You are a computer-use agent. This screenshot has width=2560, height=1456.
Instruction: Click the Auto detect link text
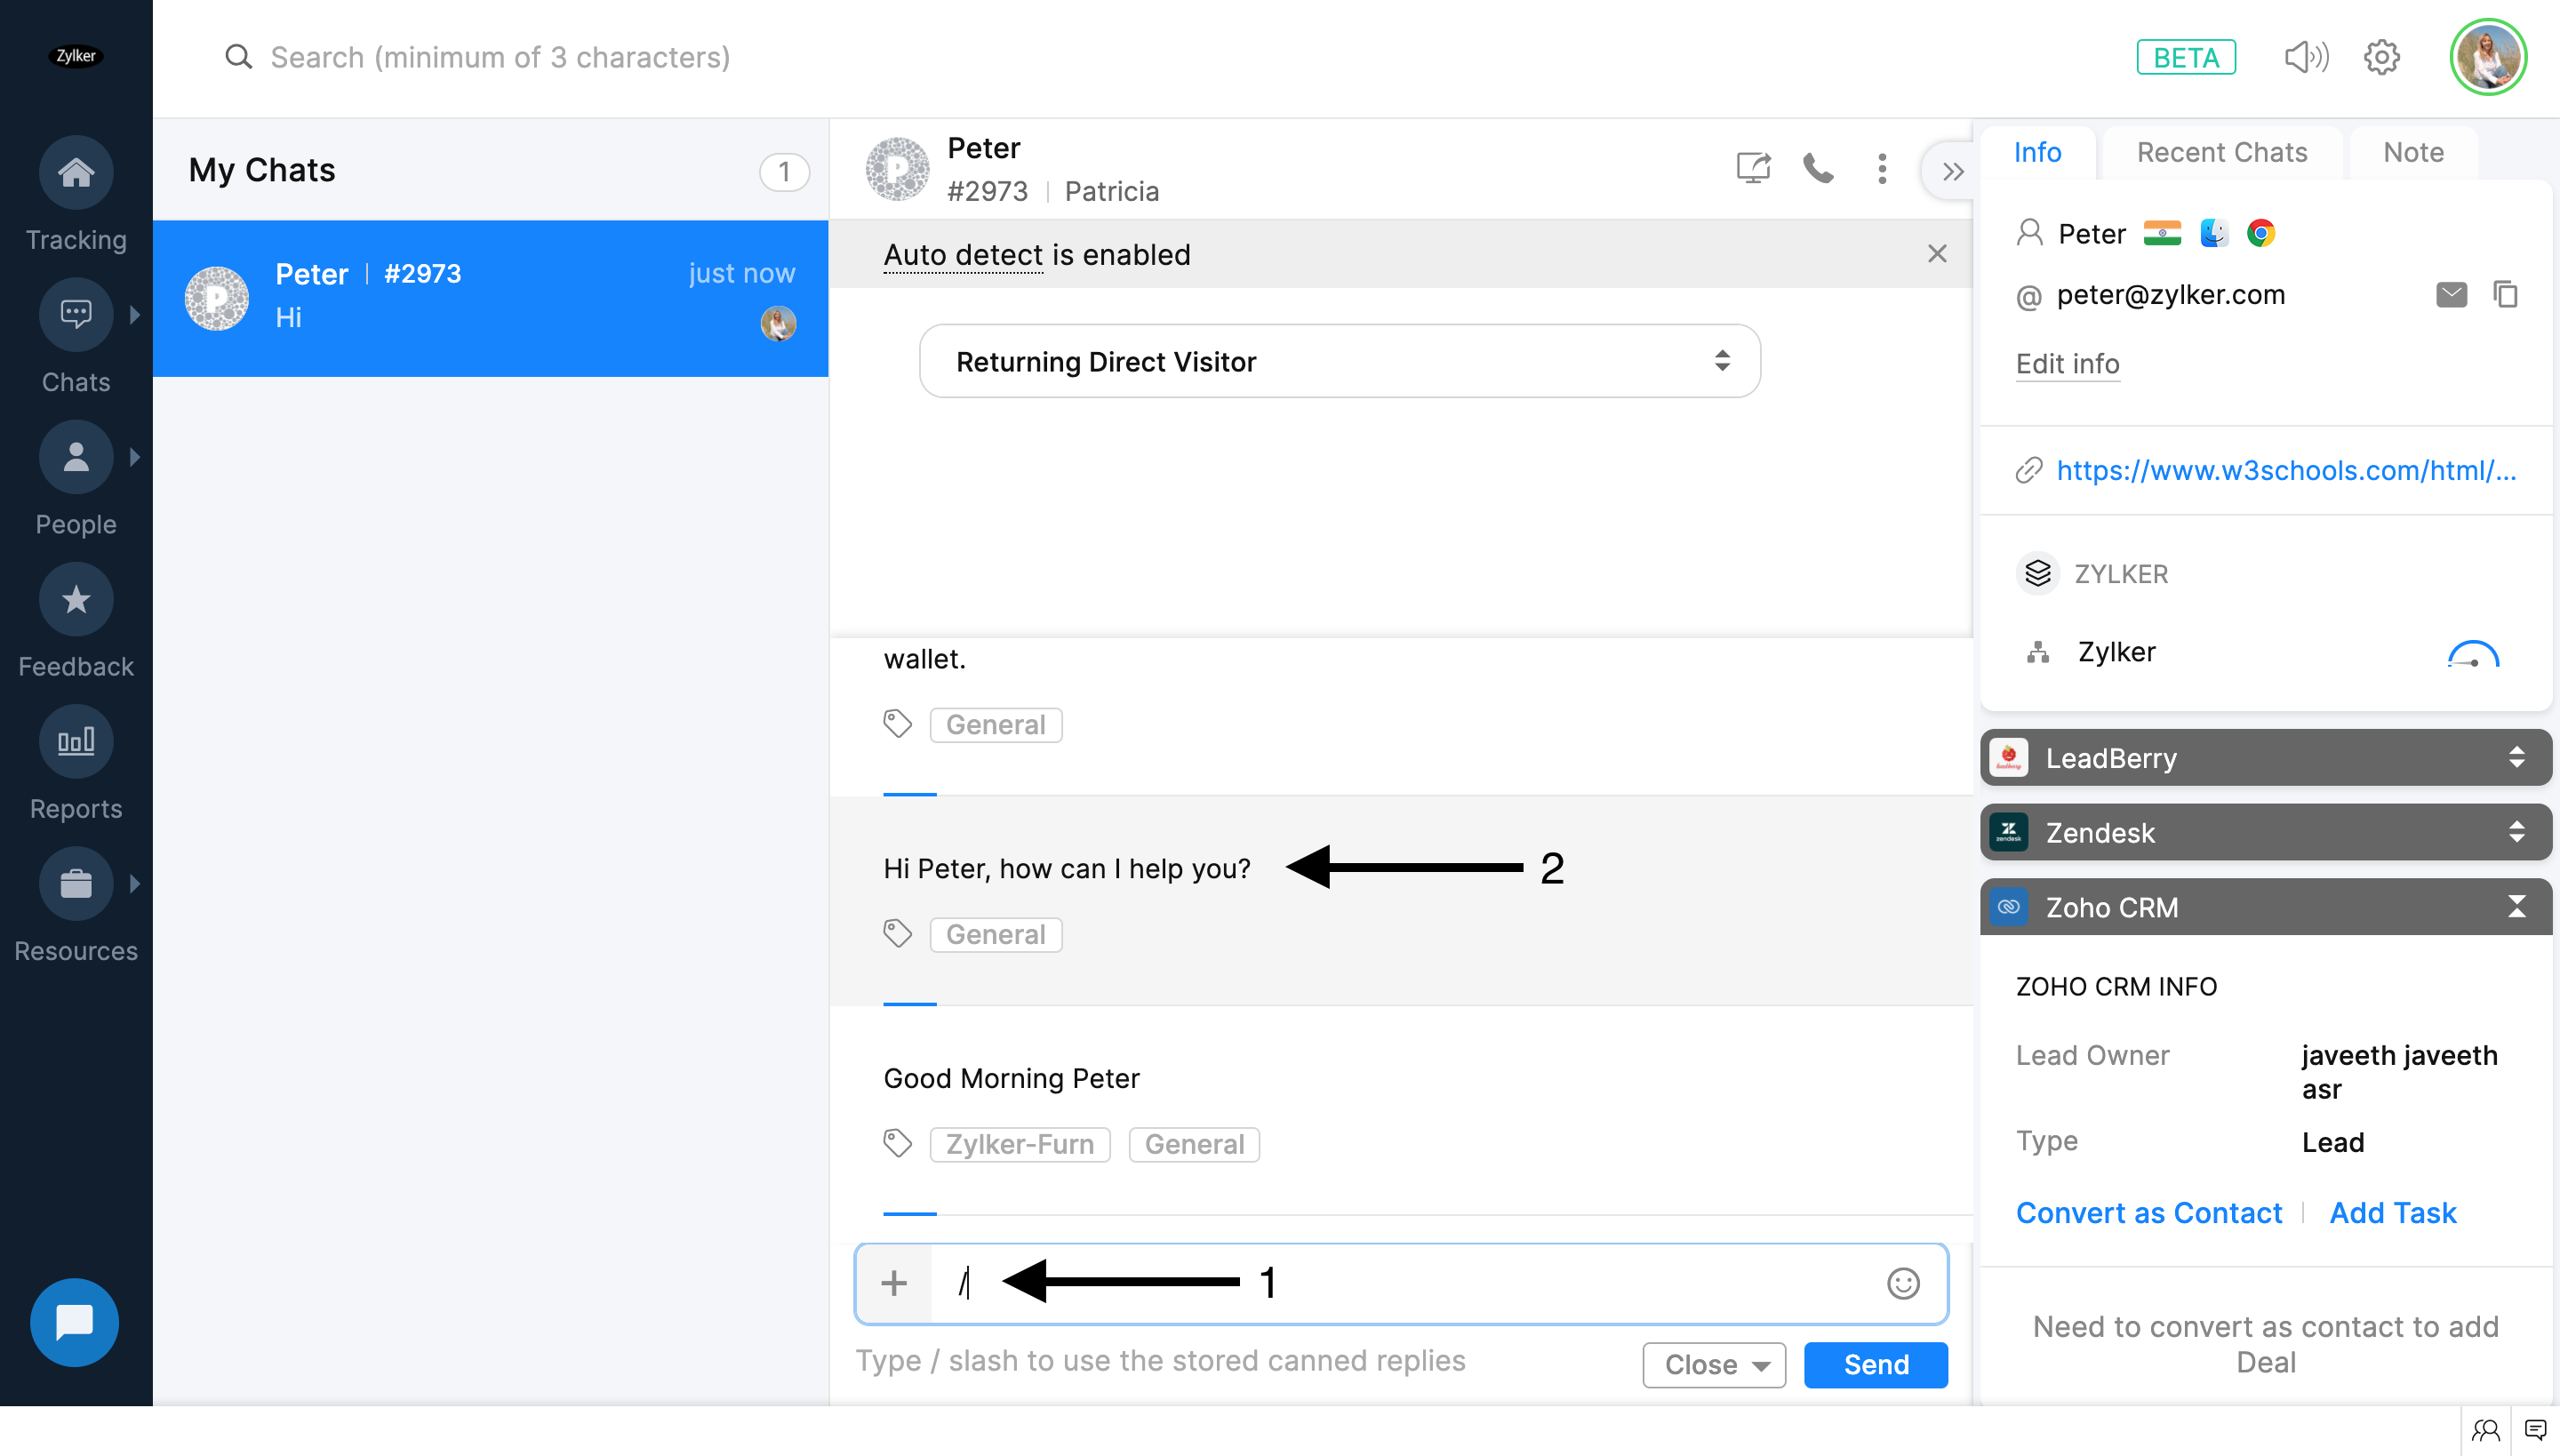pyautogui.click(x=964, y=254)
